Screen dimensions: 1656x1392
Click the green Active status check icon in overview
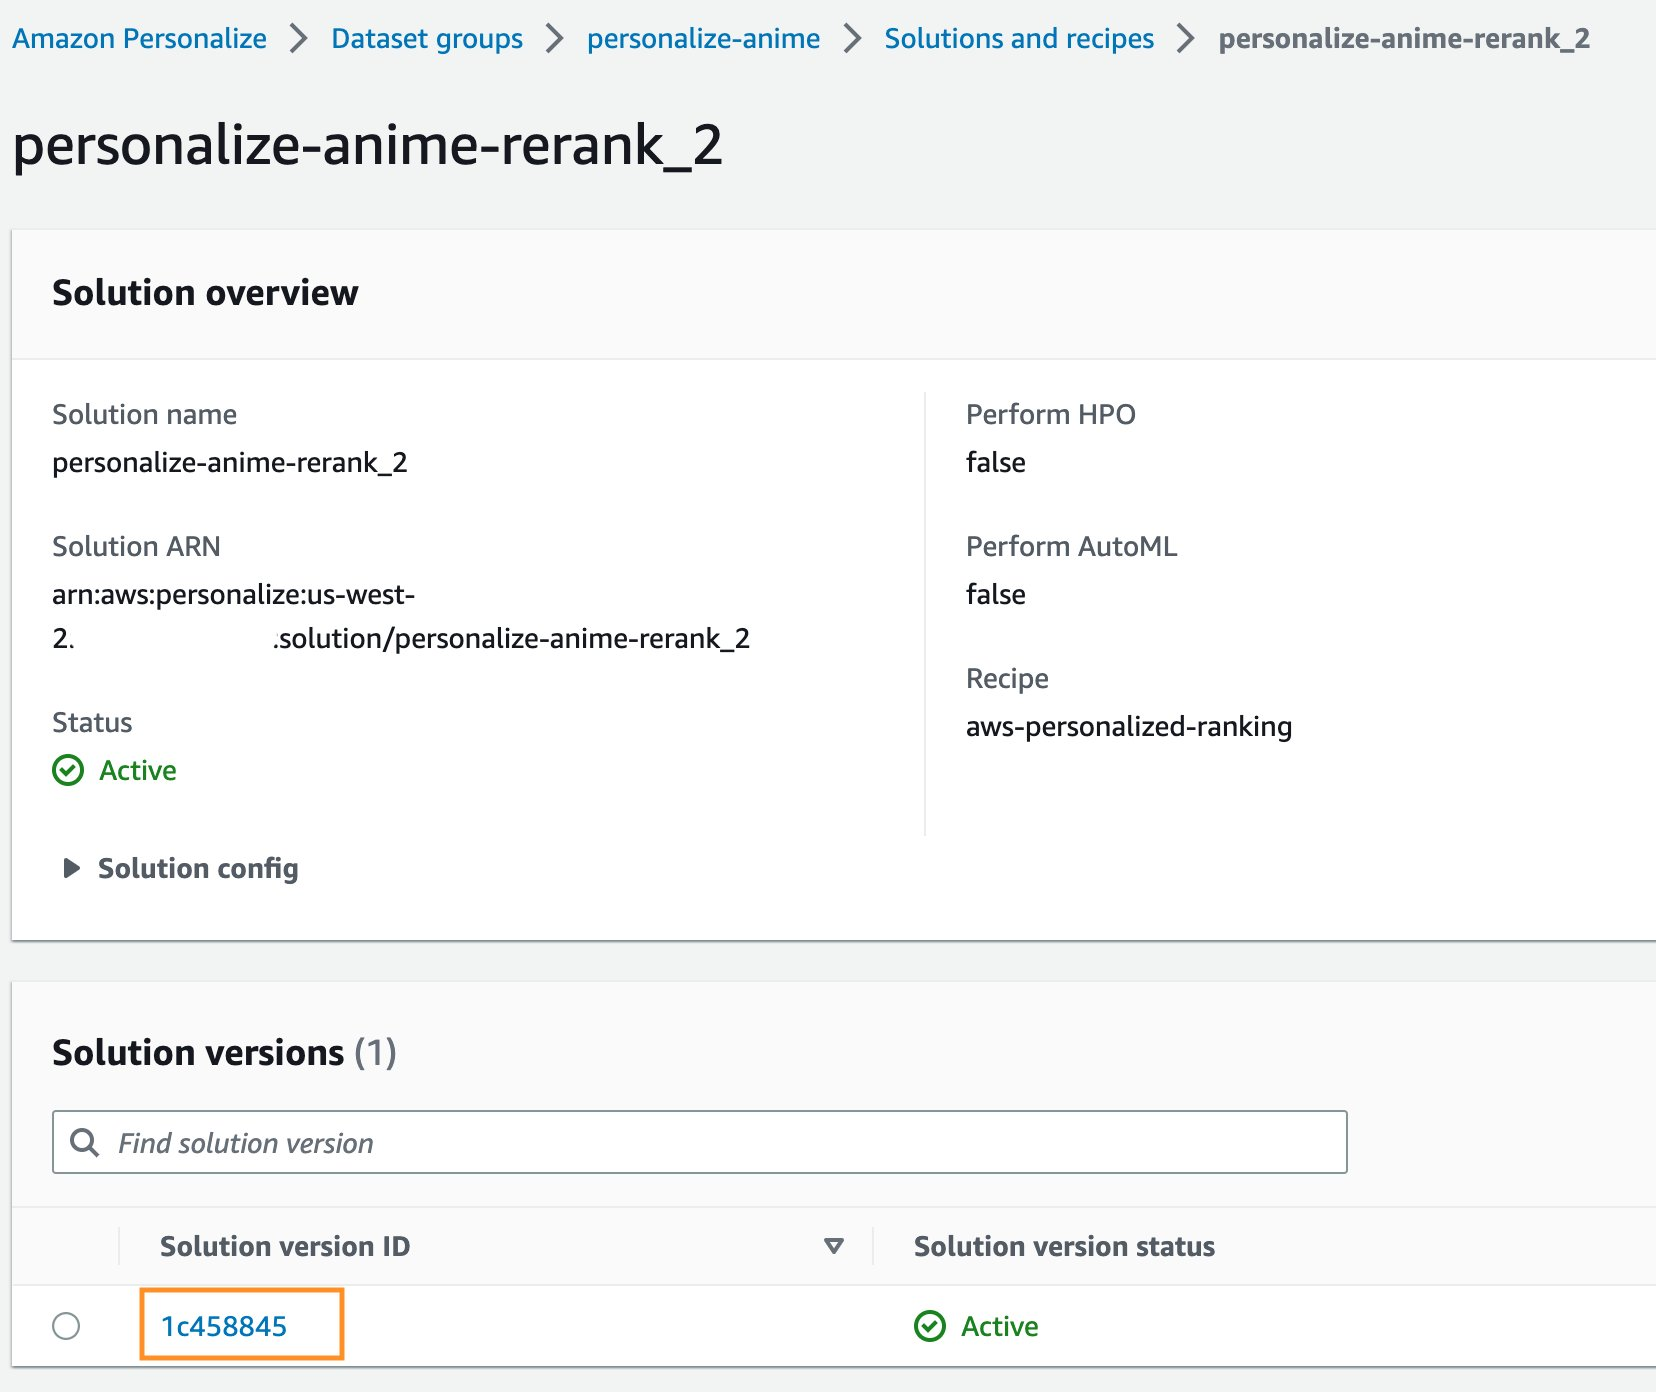68,770
